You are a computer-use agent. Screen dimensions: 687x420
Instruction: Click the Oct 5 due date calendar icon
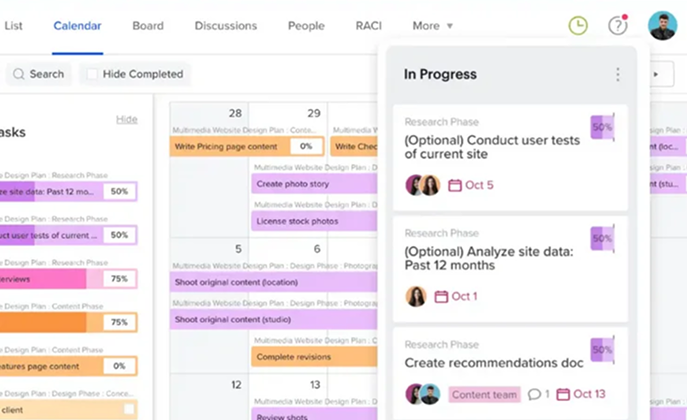coord(455,185)
